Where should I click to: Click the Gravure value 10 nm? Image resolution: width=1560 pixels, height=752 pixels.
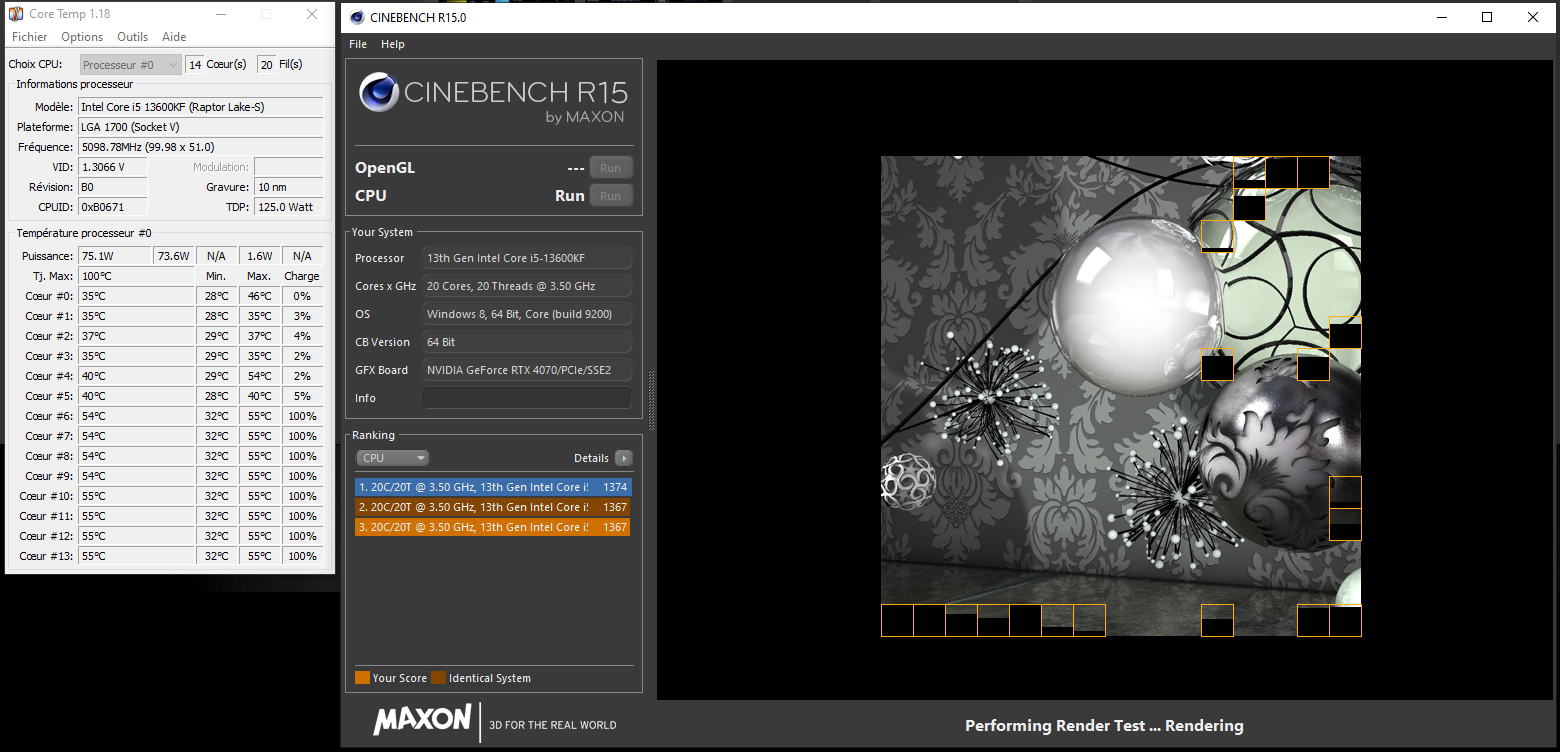(289, 187)
